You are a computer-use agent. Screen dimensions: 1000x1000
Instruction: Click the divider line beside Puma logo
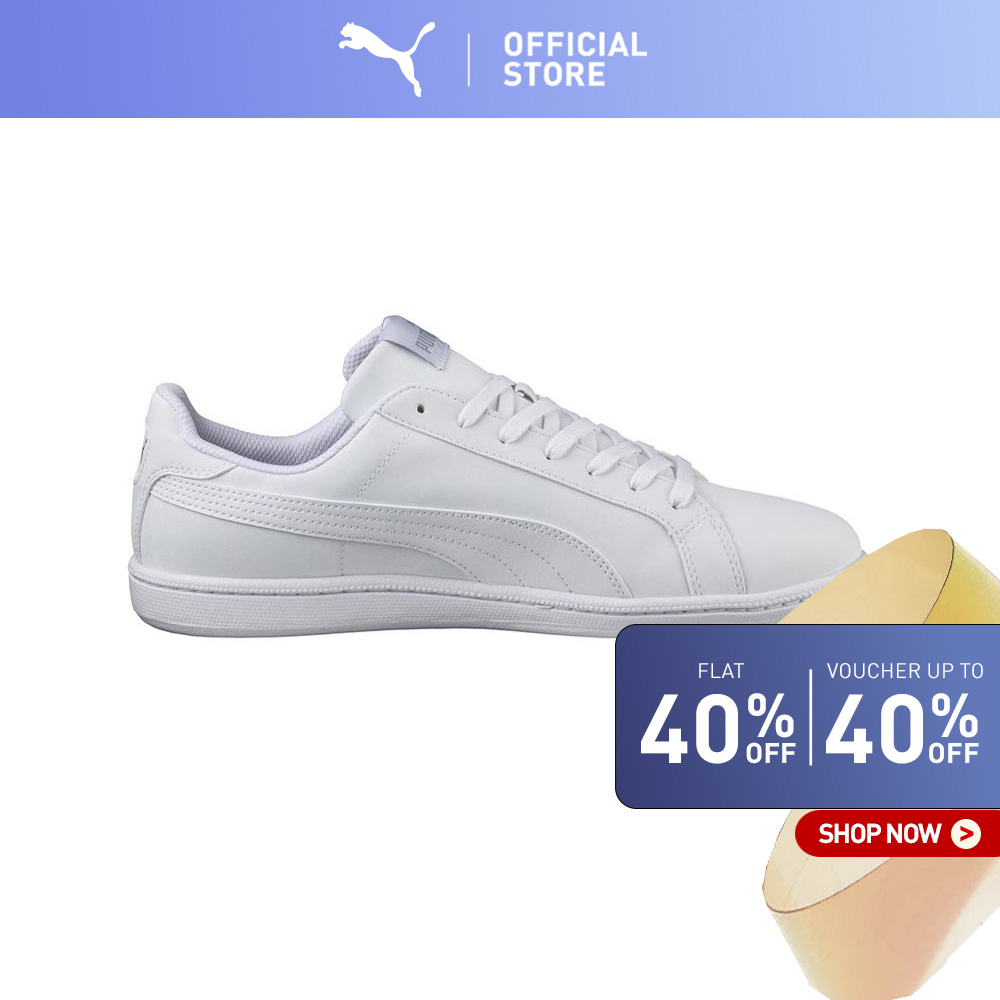coord(469,60)
